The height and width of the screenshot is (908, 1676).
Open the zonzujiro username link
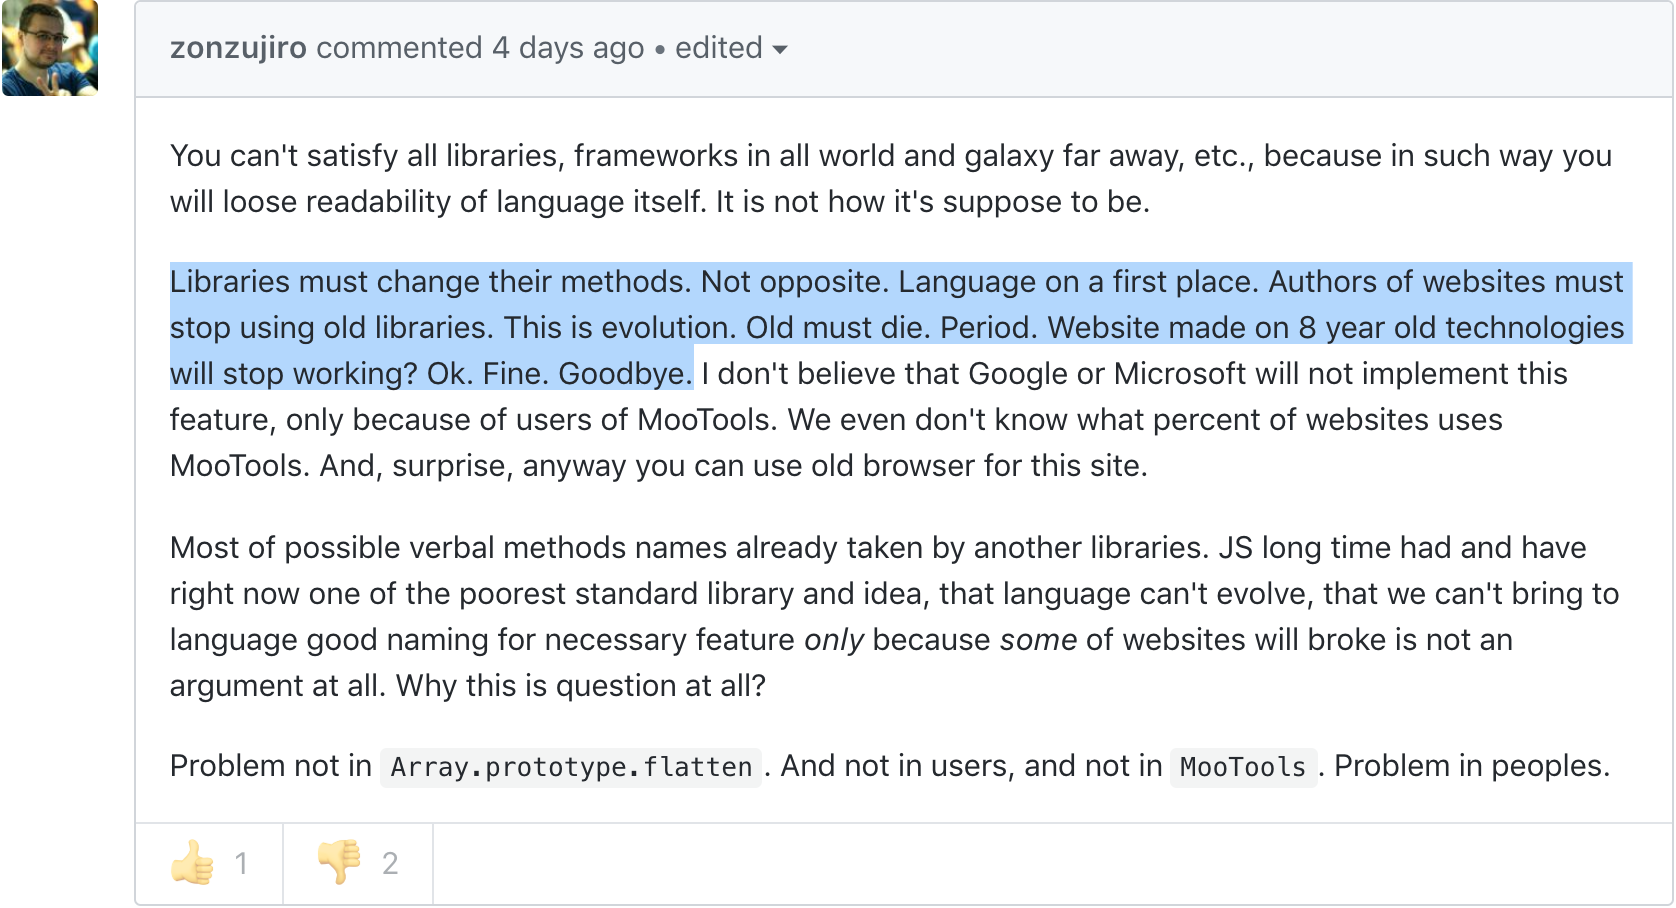click(238, 48)
